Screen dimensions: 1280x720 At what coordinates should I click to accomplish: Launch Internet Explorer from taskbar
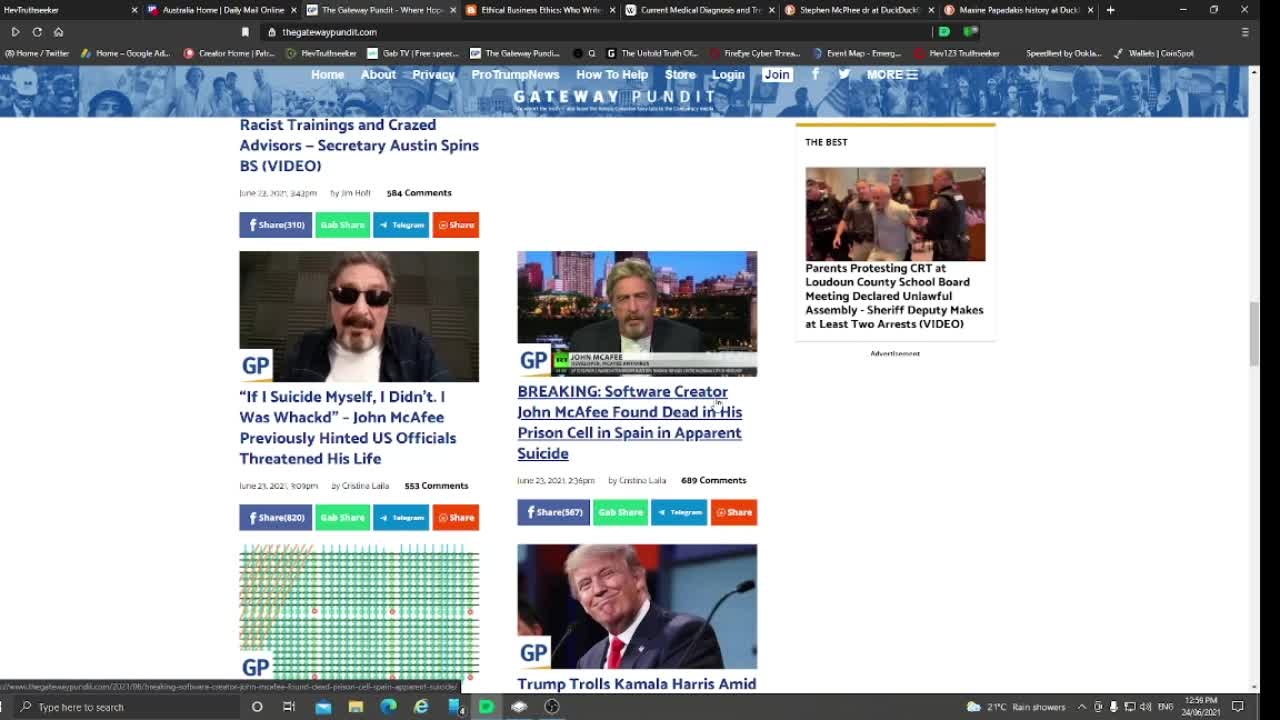tap(421, 707)
